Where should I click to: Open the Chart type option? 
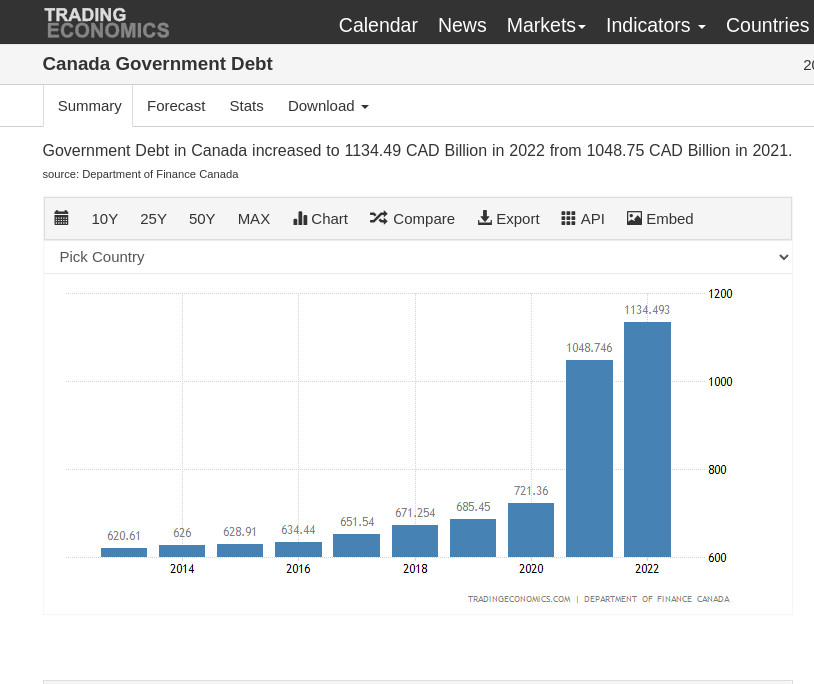pyautogui.click(x=320, y=218)
